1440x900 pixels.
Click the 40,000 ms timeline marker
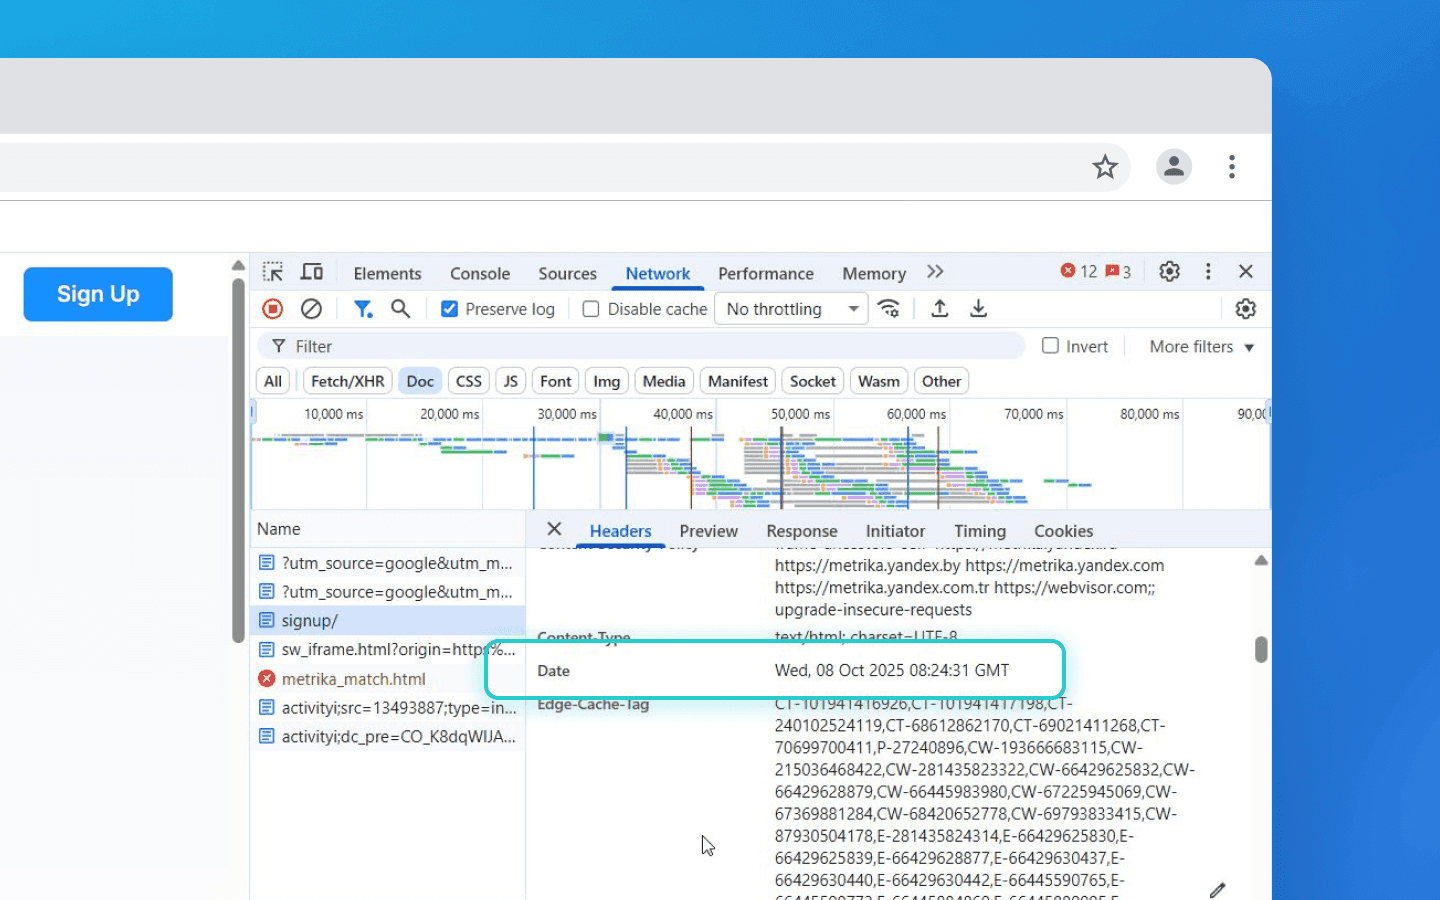click(x=683, y=414)
